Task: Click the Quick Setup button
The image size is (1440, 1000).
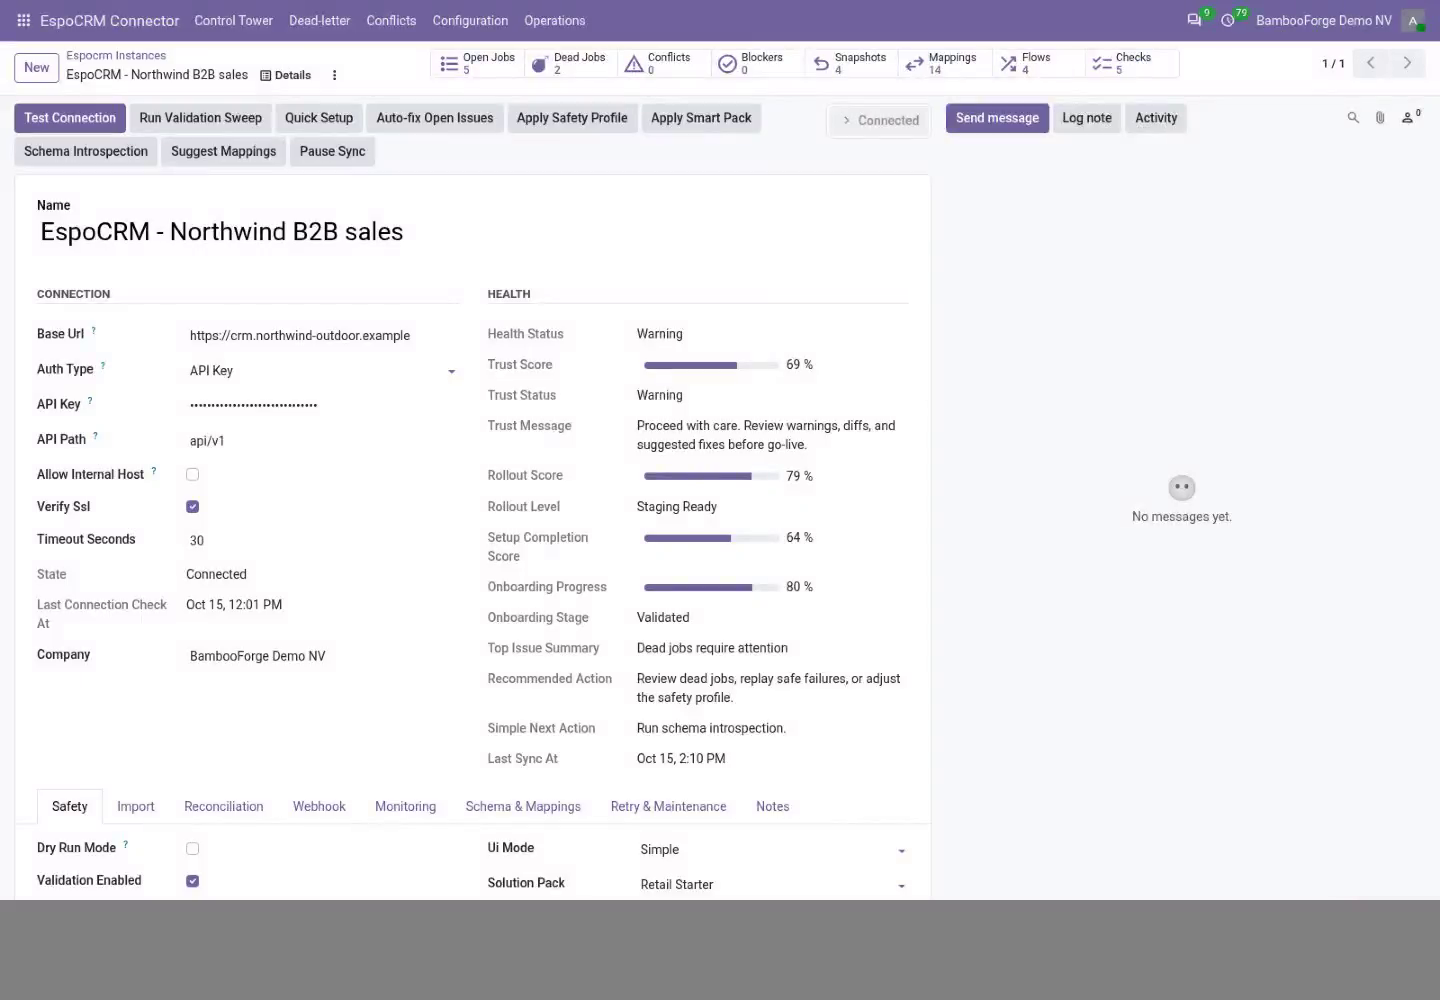Action: pos(319,118)
